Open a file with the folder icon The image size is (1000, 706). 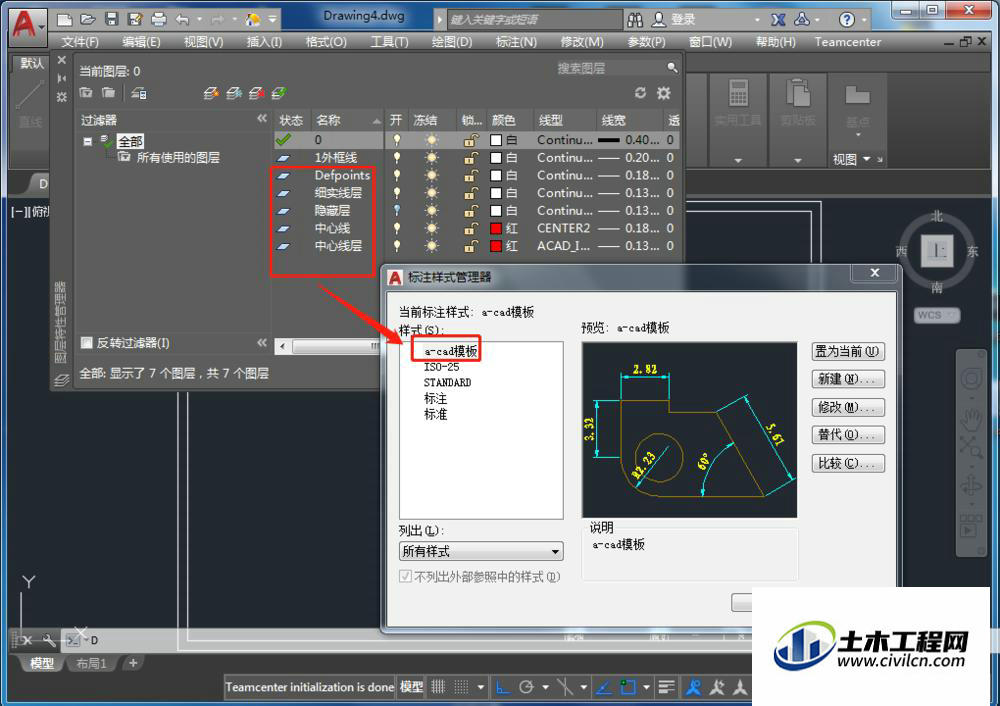pyautogui.click(x=88, y=20)
